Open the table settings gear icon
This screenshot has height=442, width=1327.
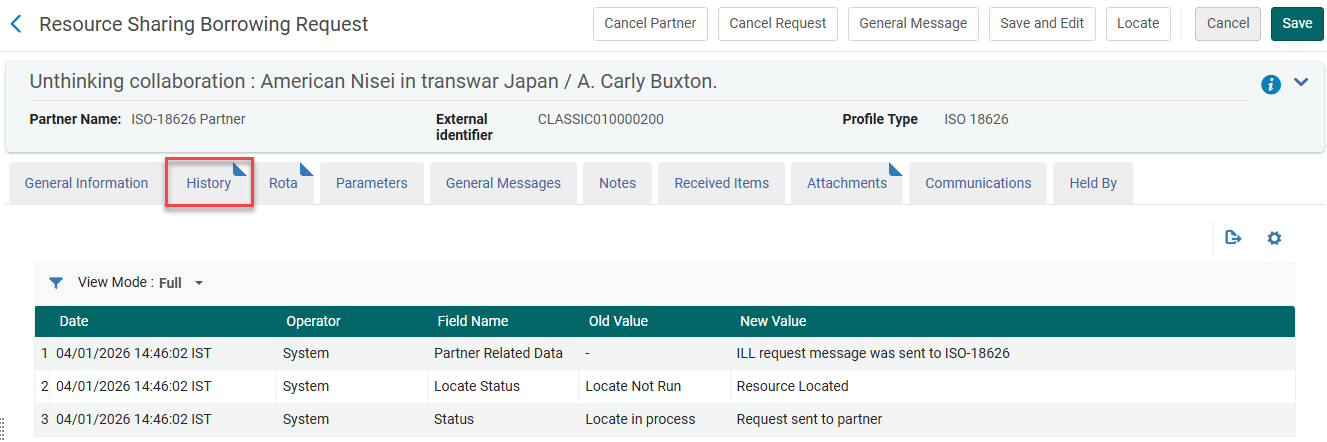[1274, 238]
